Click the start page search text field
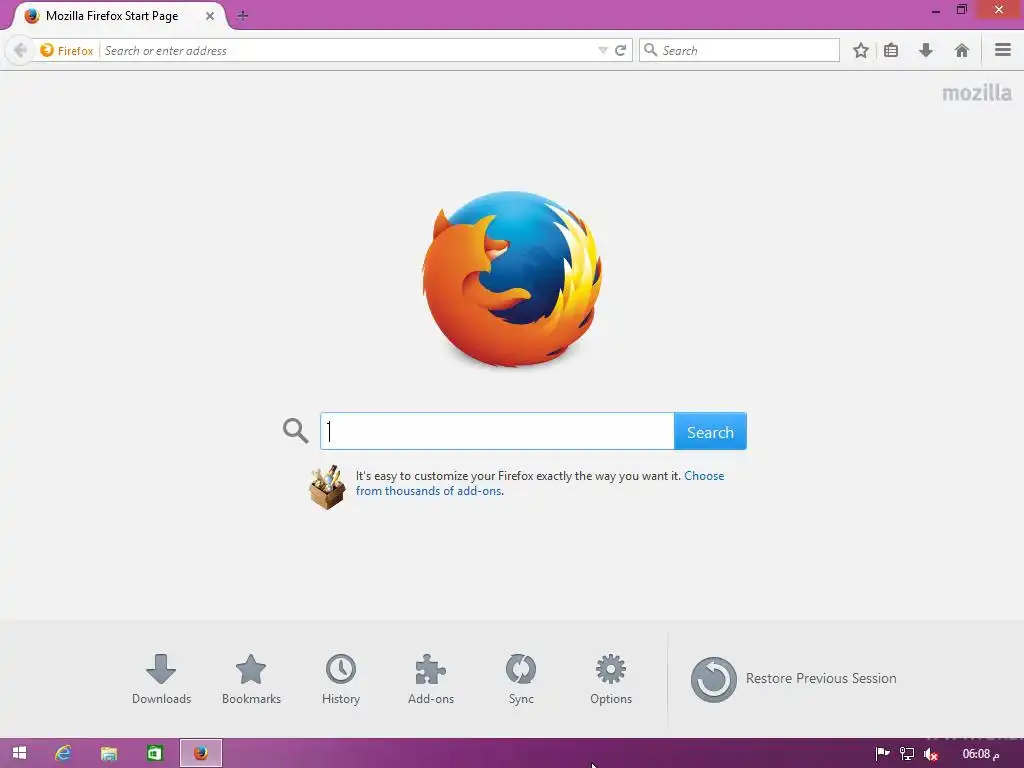This screenshot has width=1024, height=768. 497,431
